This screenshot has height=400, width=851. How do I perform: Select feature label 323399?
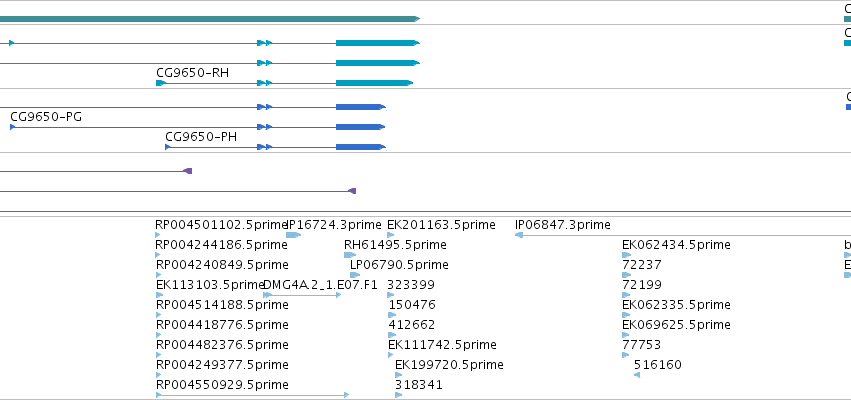(411, 285)
